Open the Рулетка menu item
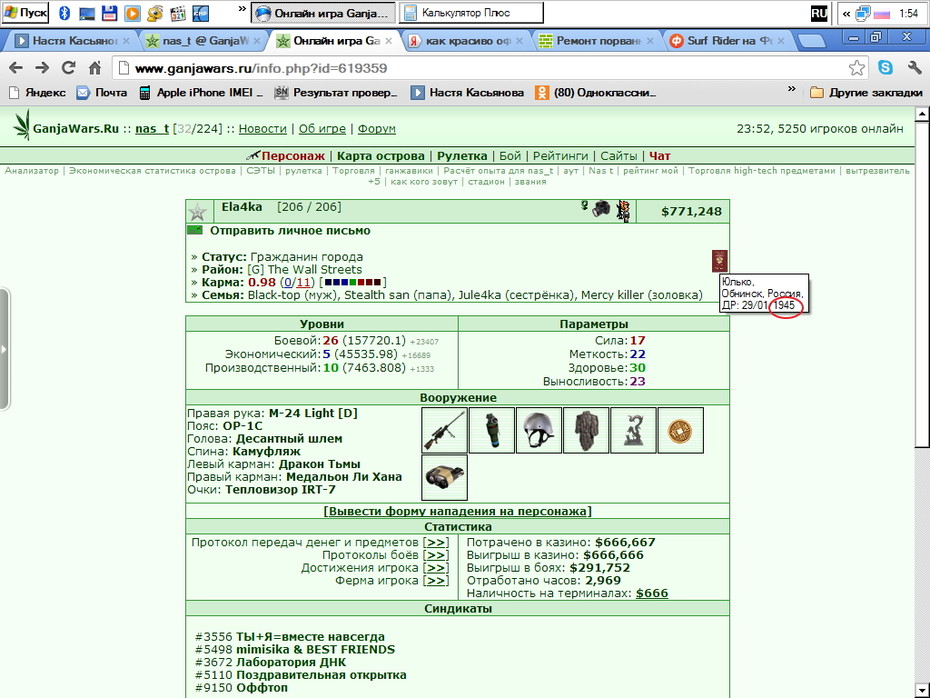 click(461, 156)
